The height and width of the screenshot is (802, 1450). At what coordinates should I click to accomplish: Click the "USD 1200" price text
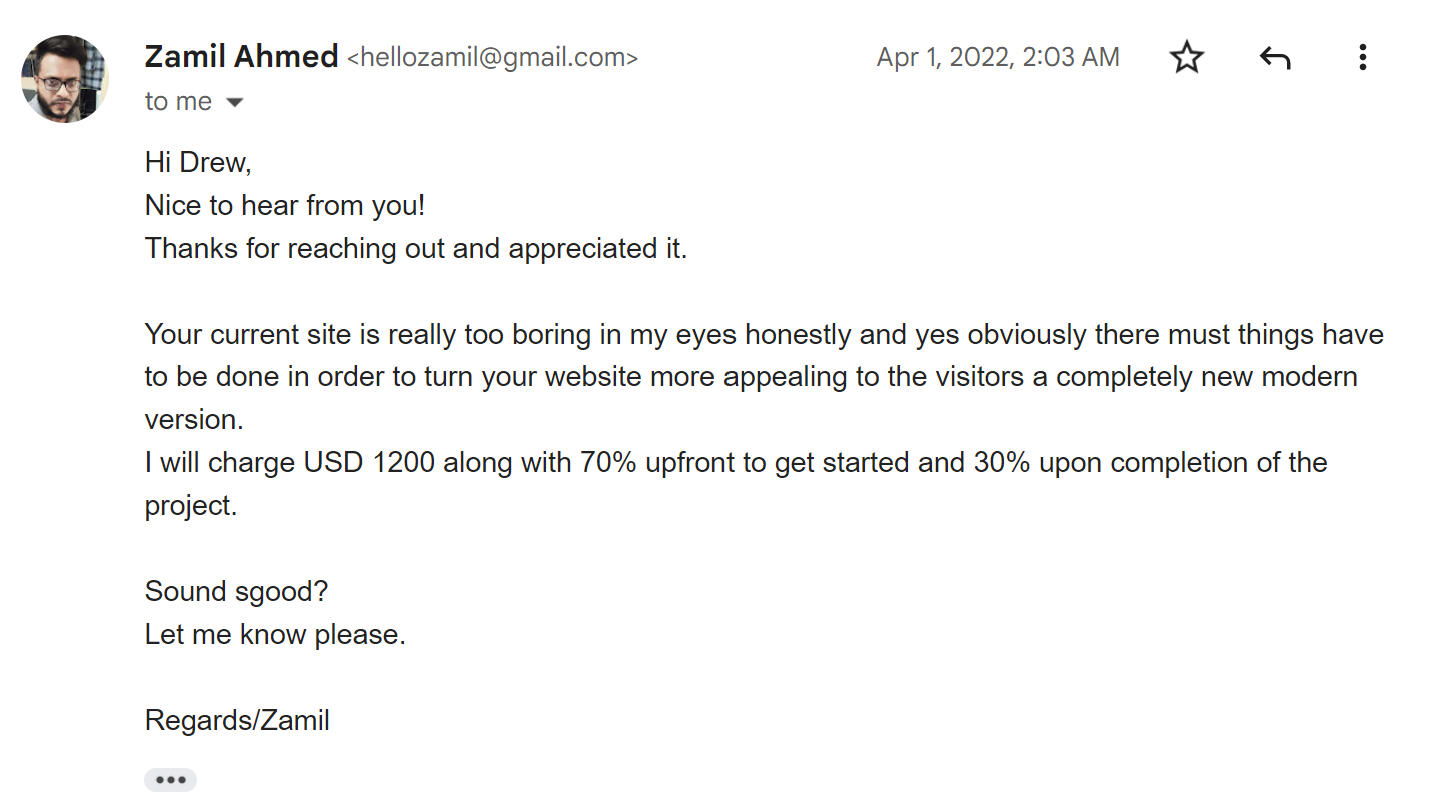coord(369,463)
